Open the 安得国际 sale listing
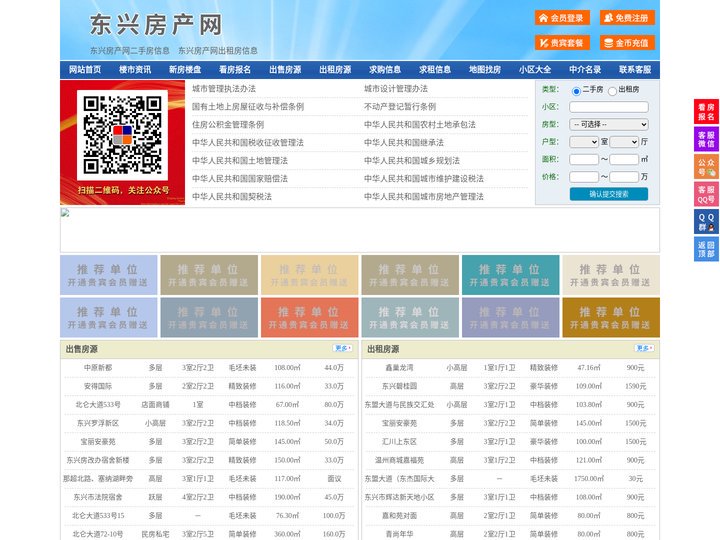 point(98,386)
